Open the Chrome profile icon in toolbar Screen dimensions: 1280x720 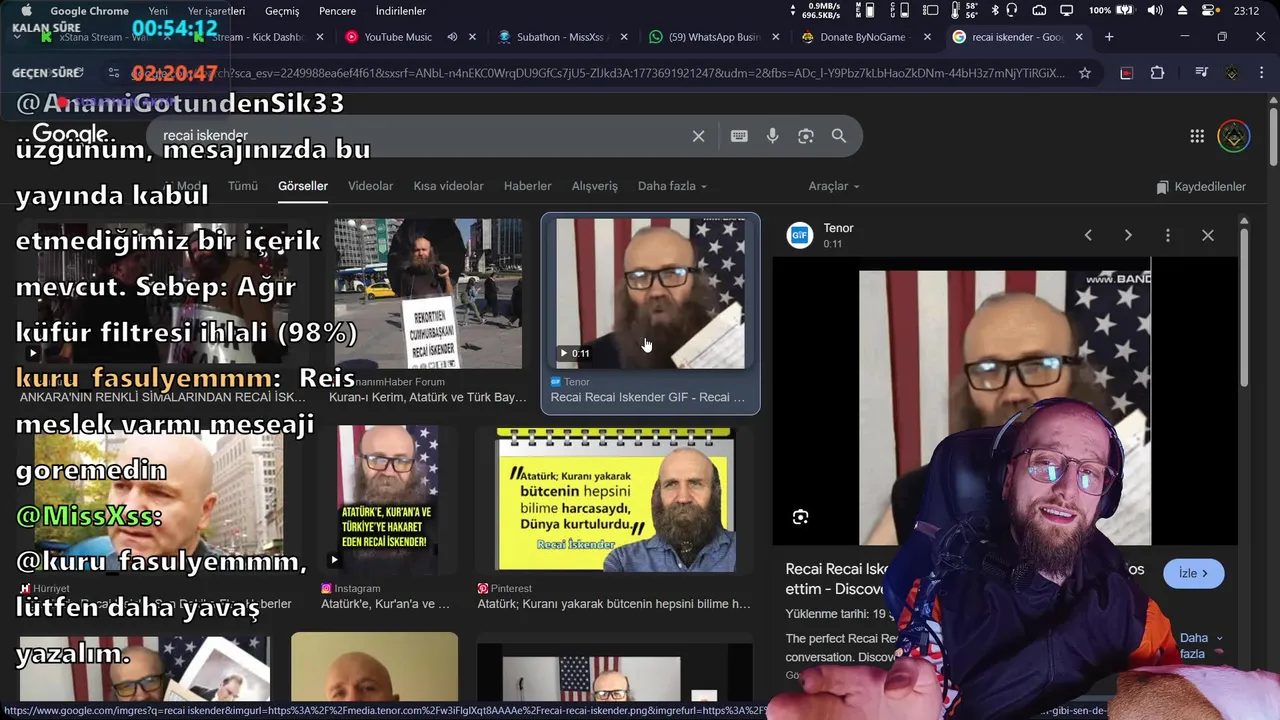[1232, 73]
